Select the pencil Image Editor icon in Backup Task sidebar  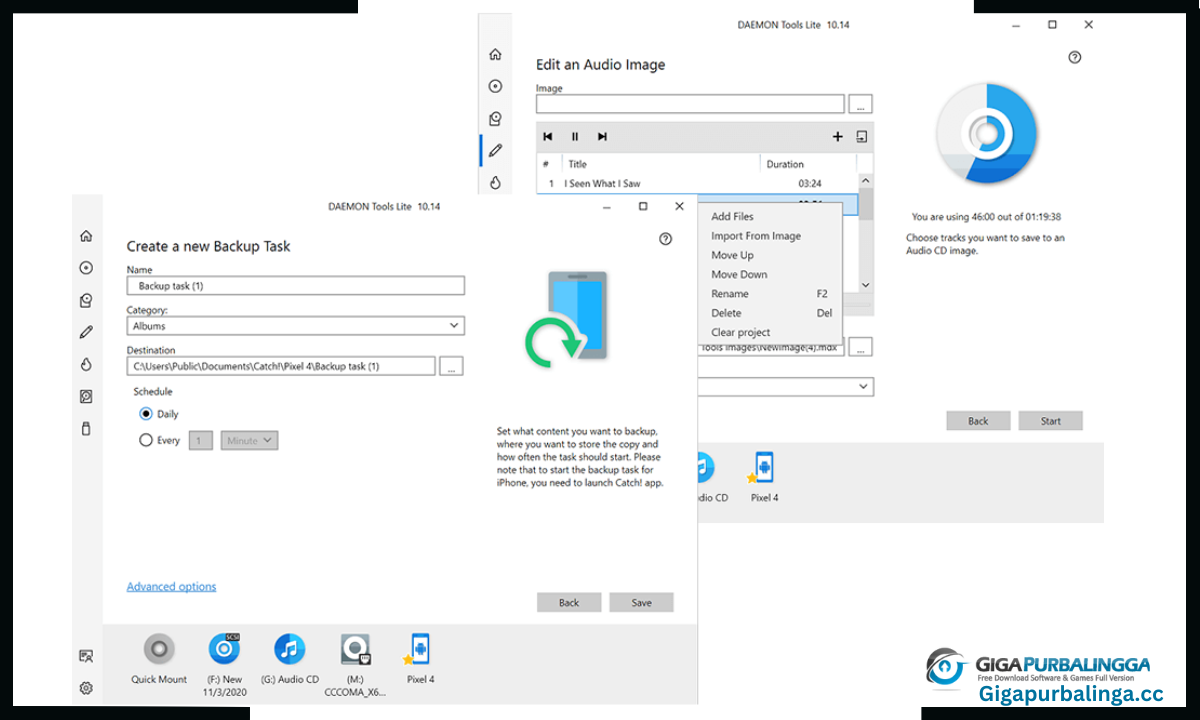pyautogui.click(x=86, y=332)
